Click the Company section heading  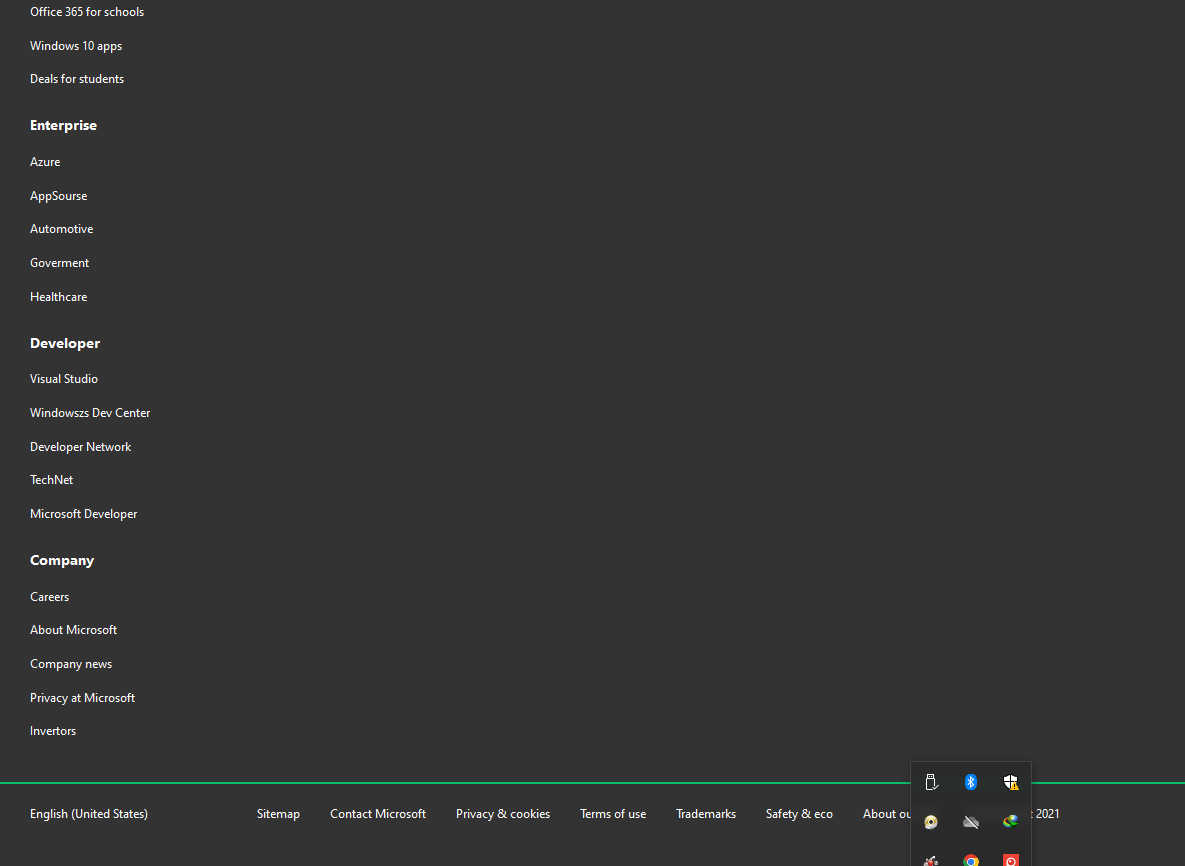coord(62,561)
